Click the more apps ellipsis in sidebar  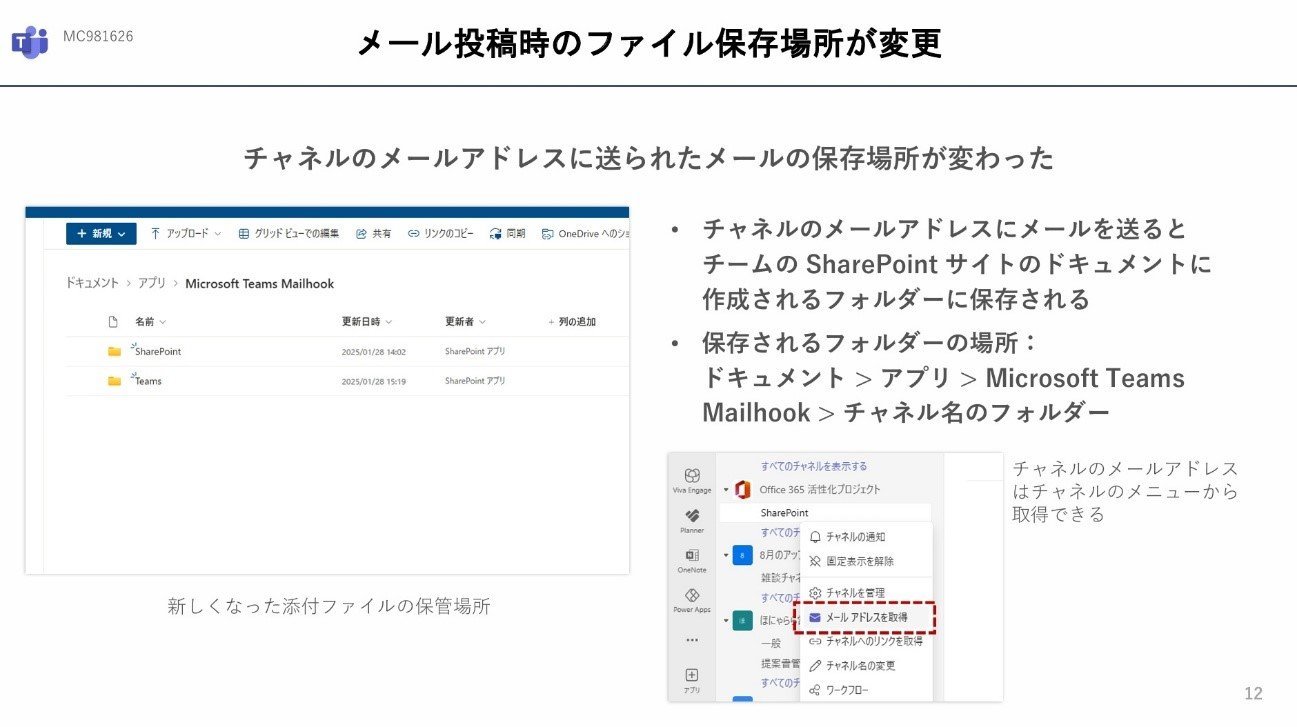point(692,639)
